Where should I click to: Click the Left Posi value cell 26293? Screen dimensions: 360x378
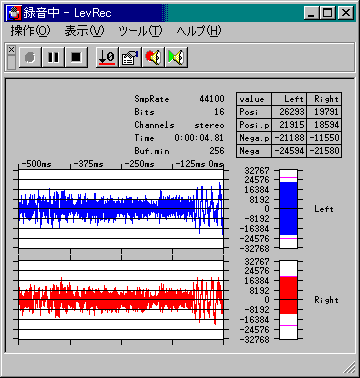289,112
